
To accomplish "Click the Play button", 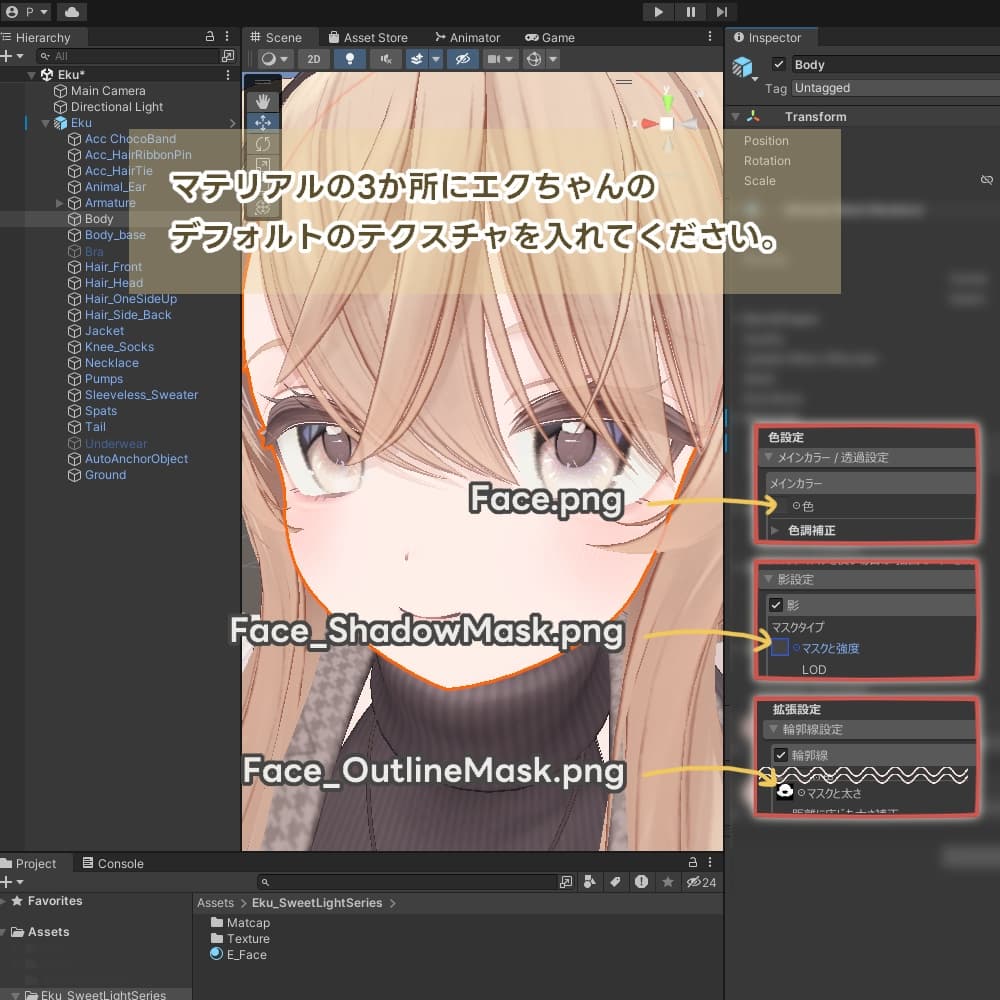I will tap(658, 12).
